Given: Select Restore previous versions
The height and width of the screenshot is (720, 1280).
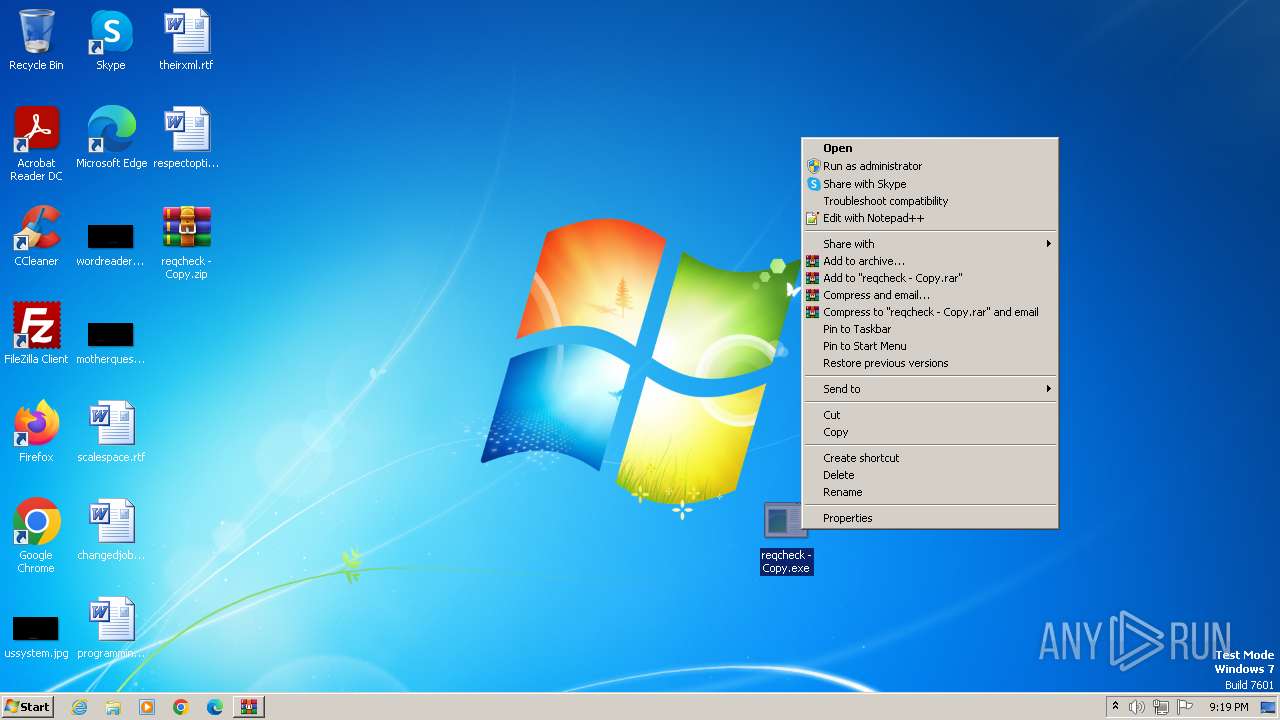Looking at the screenshot, I should 930,363.
